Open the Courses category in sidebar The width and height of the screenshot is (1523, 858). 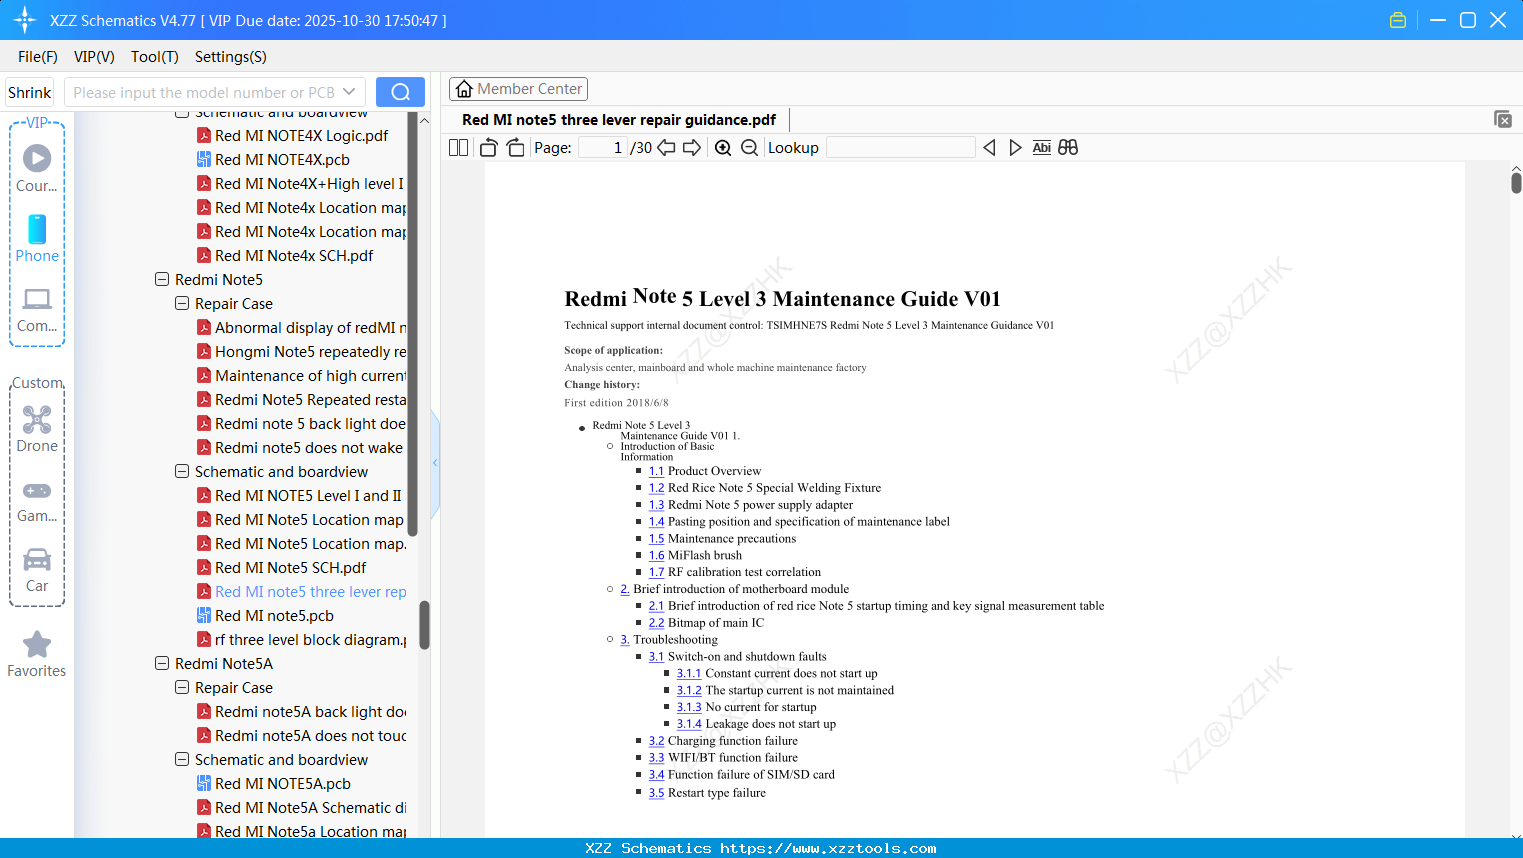(x=37, y=168)
